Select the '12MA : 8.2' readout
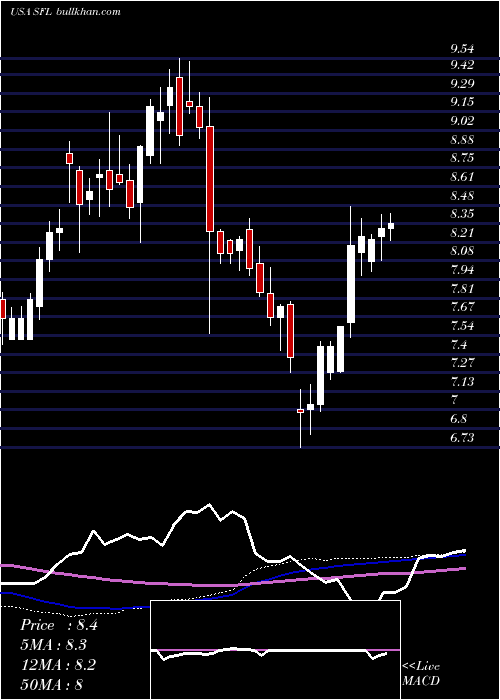The height and width of the screenshot is (700, 500). pos(57,664)
